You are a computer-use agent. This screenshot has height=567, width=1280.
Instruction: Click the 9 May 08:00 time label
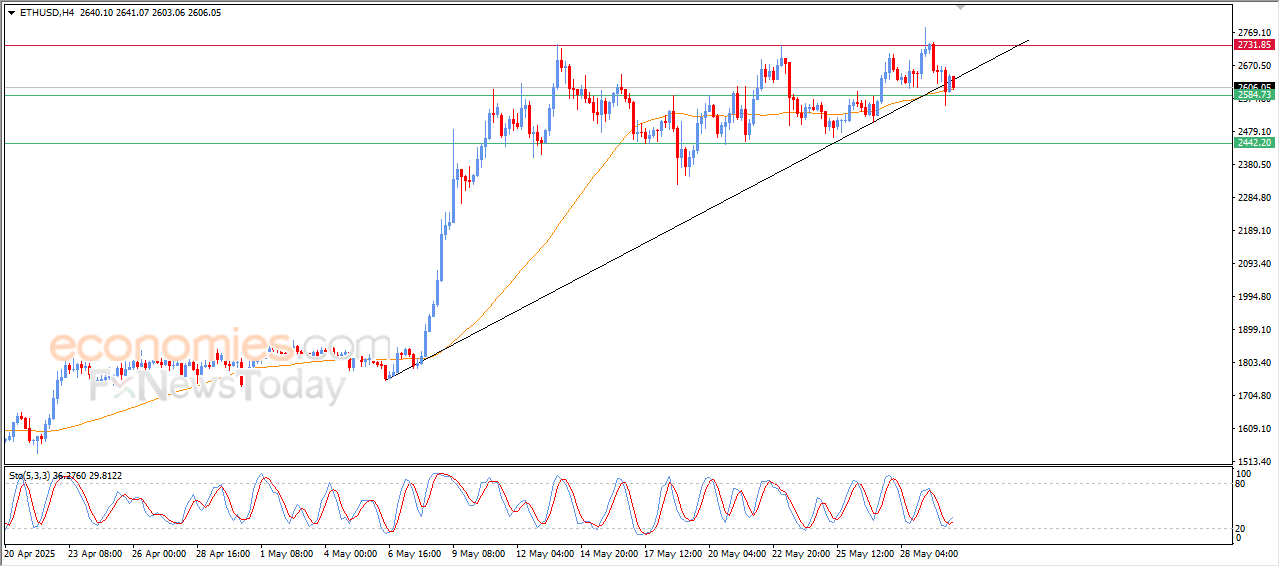(x=479, y=553)
